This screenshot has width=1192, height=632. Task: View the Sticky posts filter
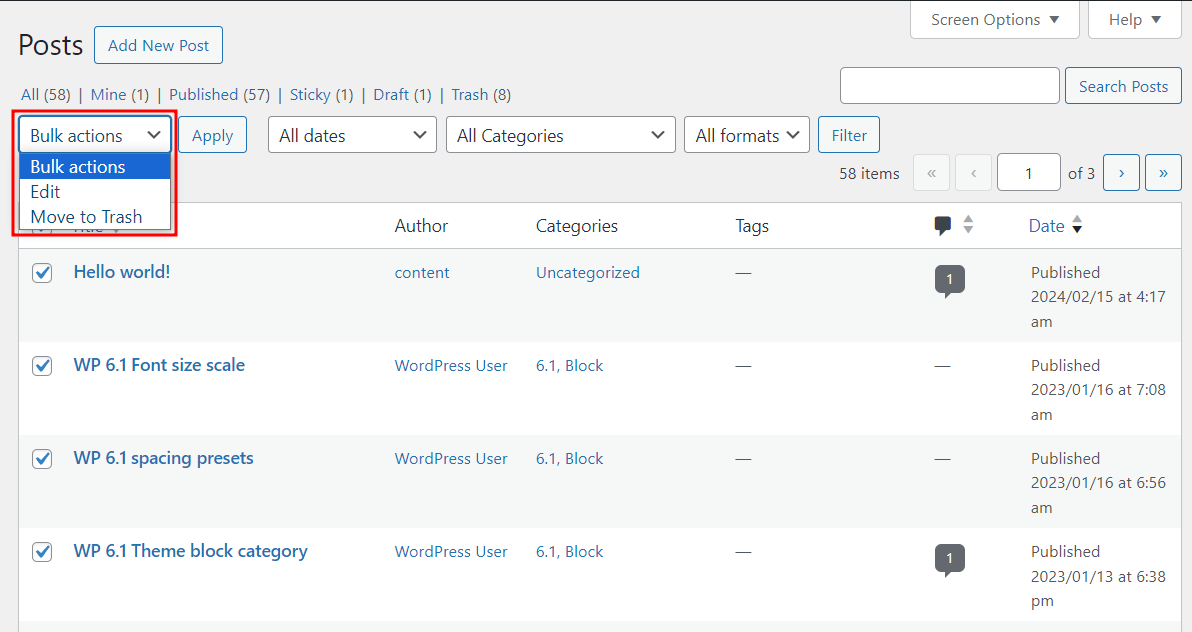tap(310, 94)
